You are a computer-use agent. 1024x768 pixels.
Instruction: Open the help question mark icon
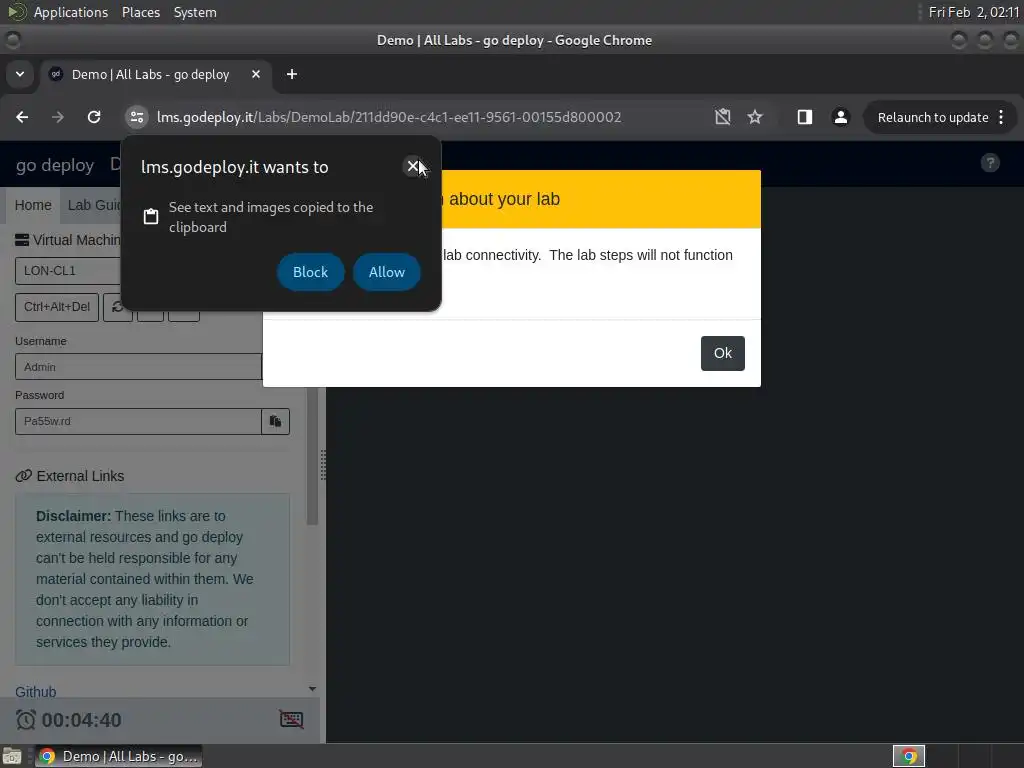[x=990, y=163]
